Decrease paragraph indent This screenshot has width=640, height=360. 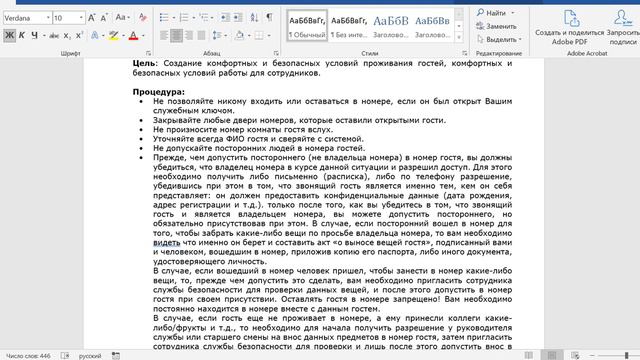point(225,18)
